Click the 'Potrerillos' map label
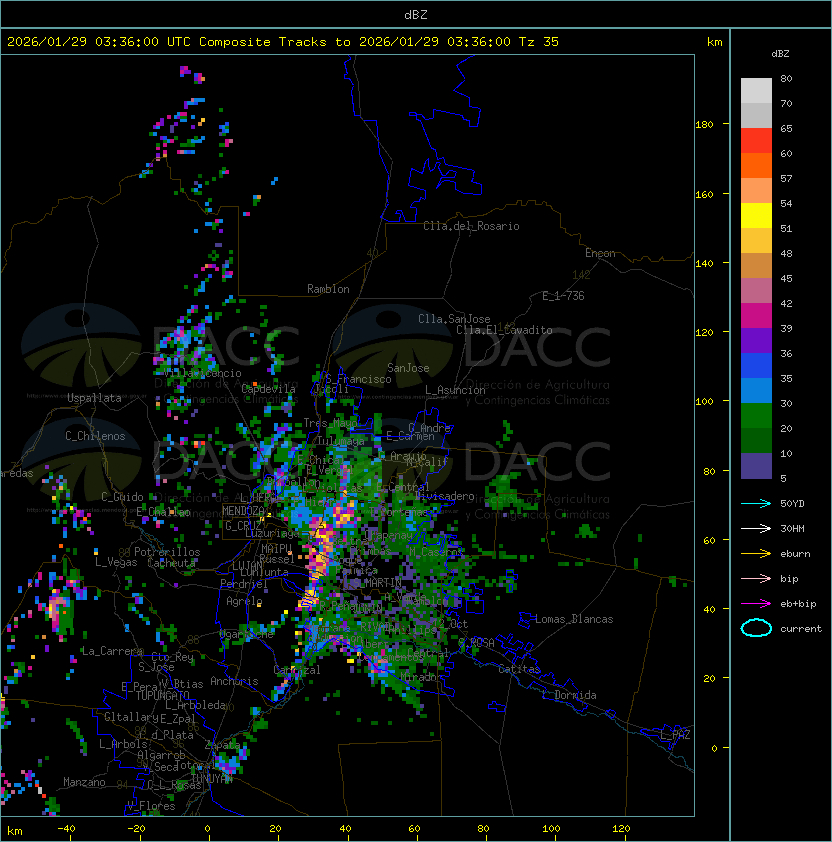 pyautogui.click(x=167, y=552)
